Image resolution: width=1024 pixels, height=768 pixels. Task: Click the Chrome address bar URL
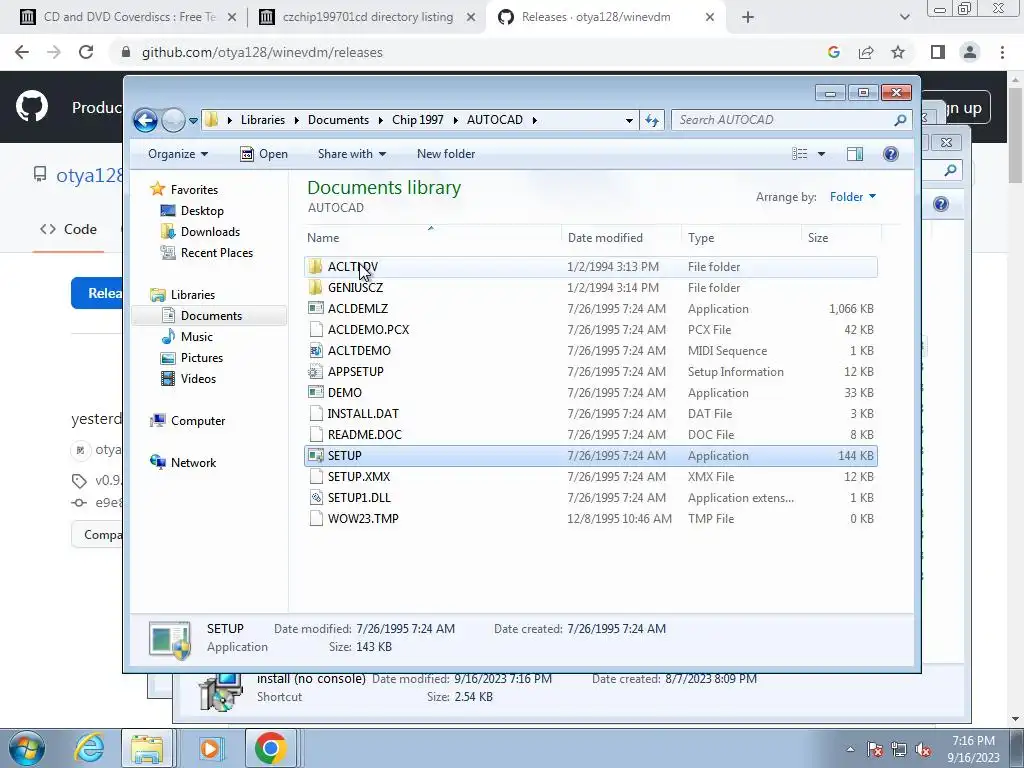[262, 52]
